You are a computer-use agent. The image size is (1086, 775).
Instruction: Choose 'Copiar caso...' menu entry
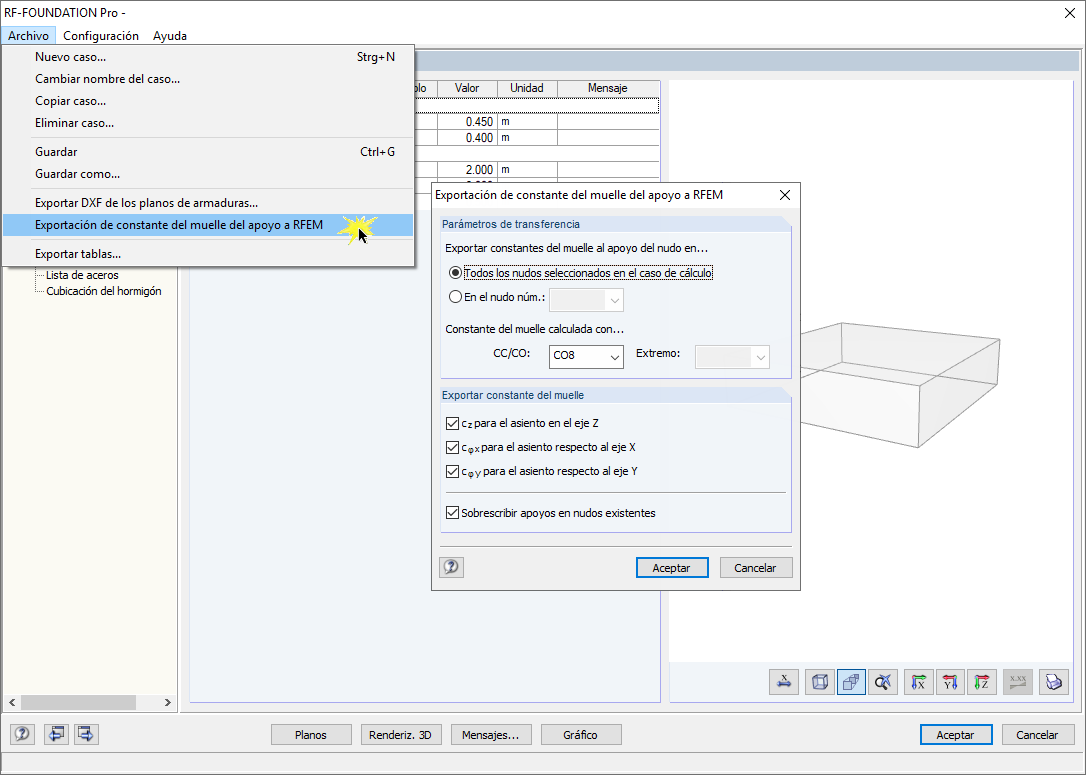[x=208, y=101]
